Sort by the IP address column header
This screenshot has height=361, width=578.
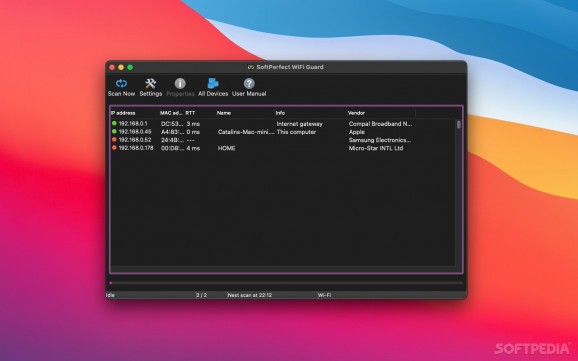pyautogui.click(x=123, y=113)
